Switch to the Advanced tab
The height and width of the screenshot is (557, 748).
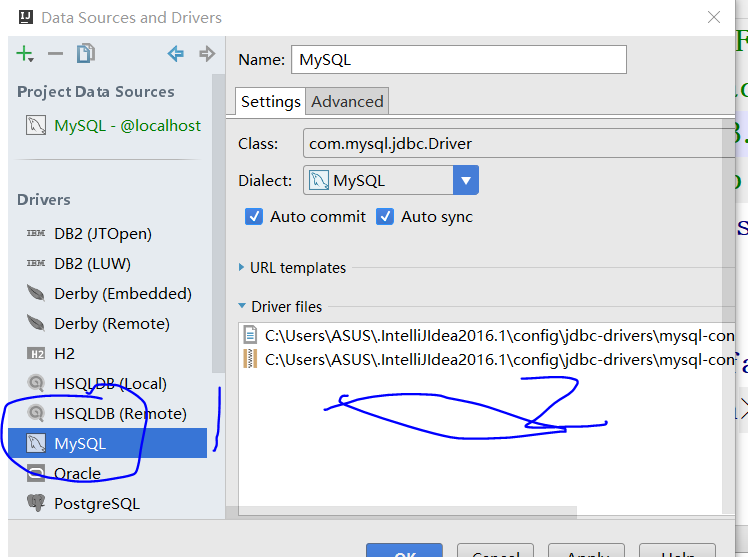pos(347,102)
